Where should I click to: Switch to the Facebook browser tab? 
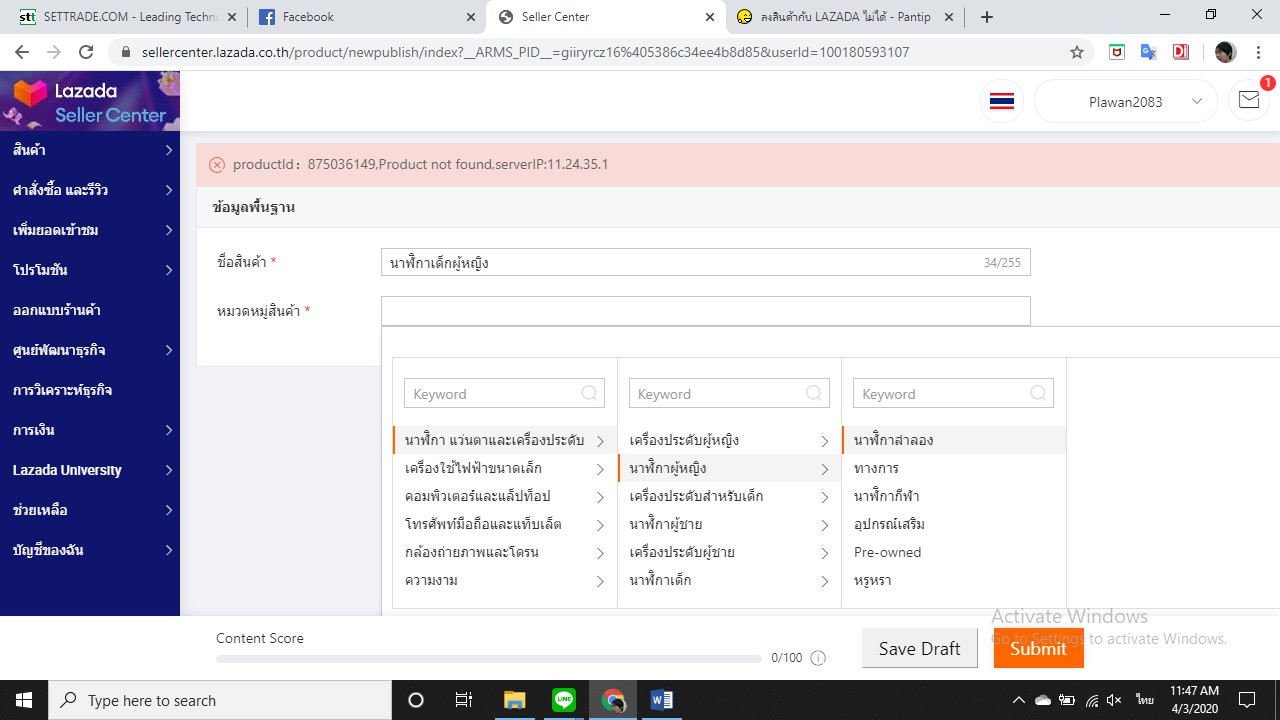tap(366, 17)
